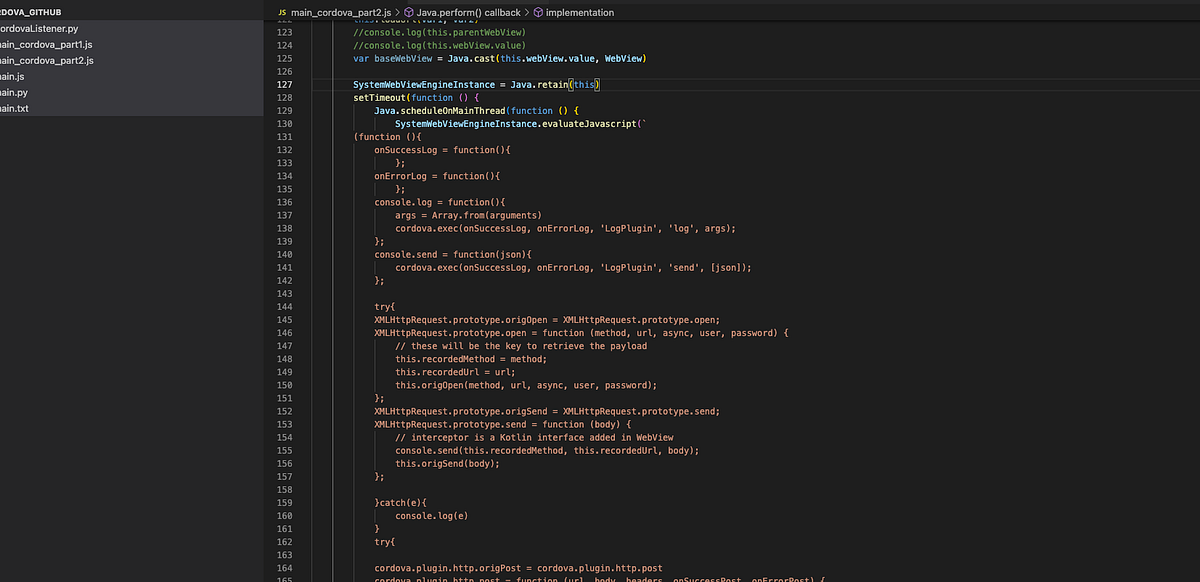Collapse the CORDOVA_GITHUB folder header
Image resolution: width=1200 pixels, height=582 pixels.
click(x=35, y=12)
